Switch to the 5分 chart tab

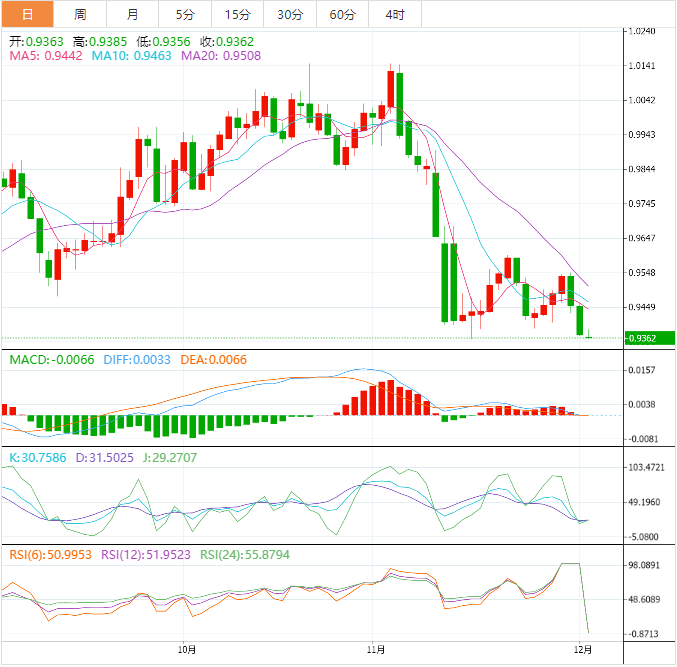185,14
